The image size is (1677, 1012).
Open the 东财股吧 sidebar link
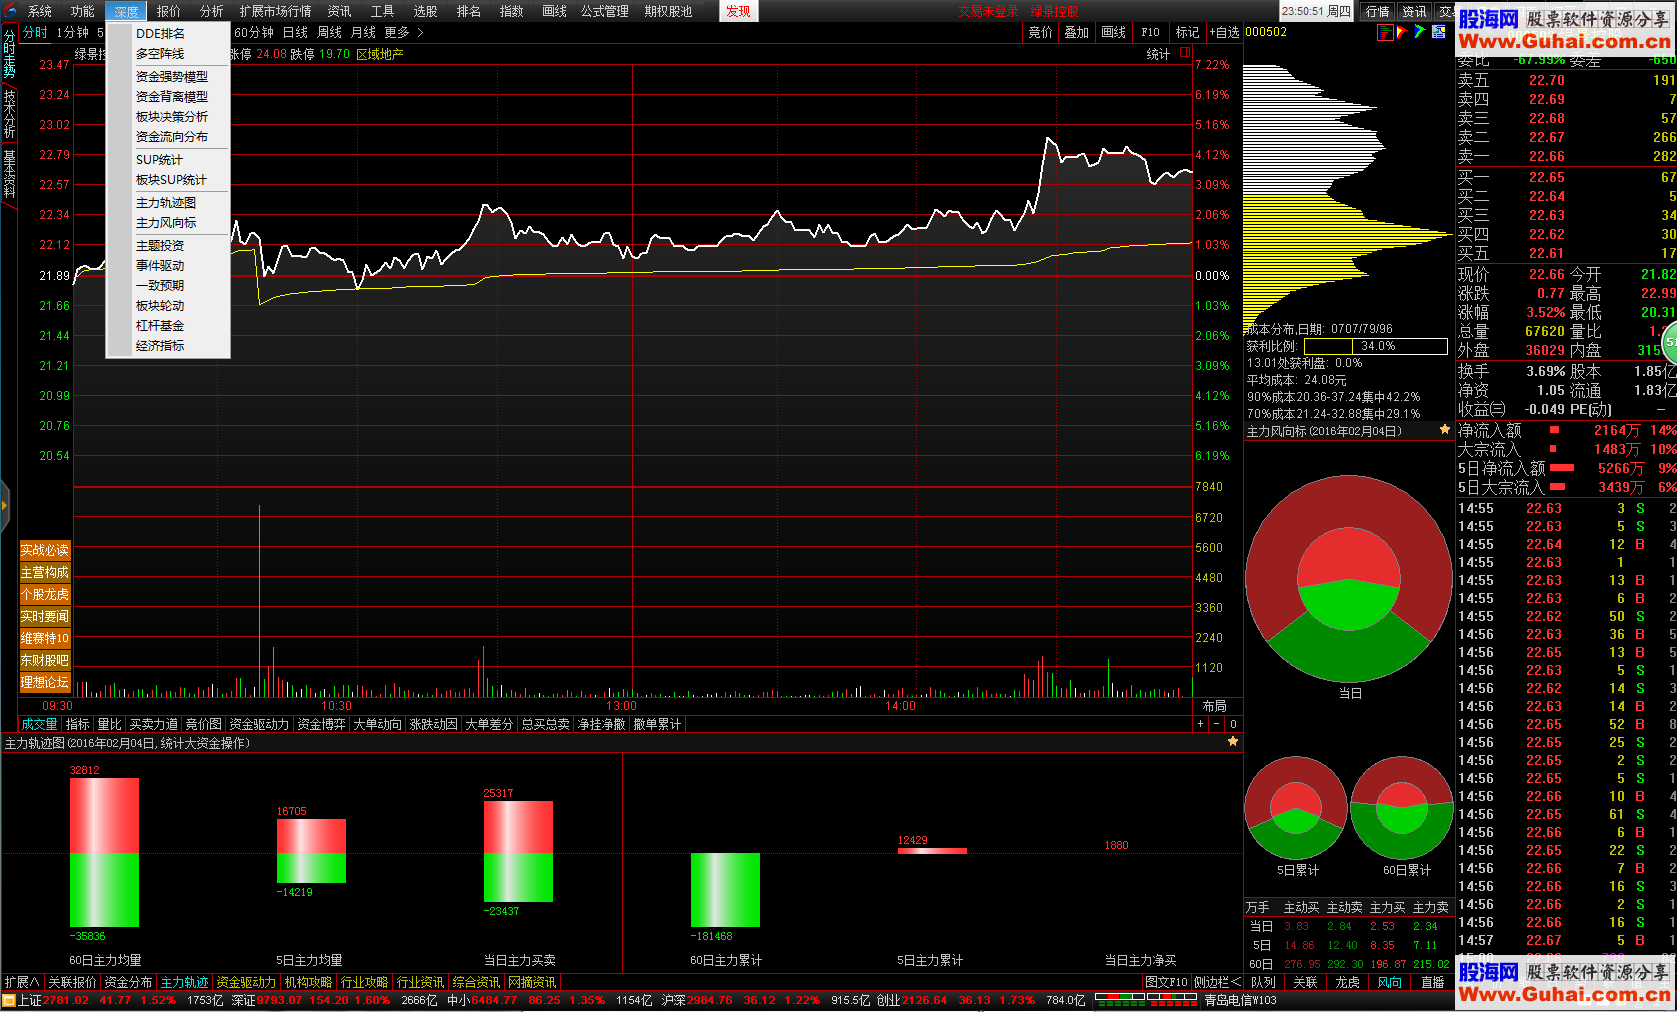click(x=45, y=660)
